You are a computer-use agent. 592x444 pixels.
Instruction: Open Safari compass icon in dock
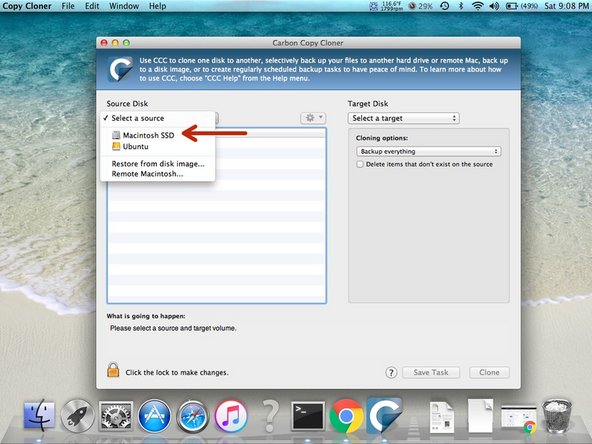192,416
